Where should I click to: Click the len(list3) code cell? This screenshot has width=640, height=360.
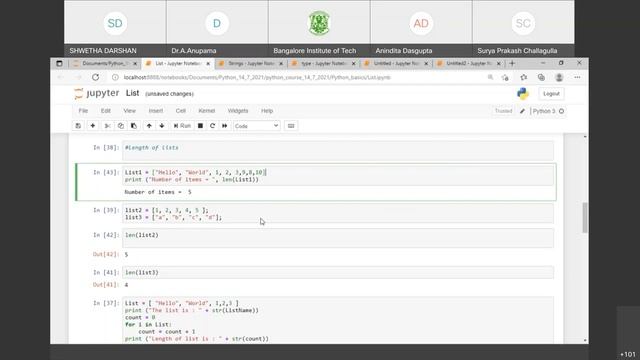click(x=338, y=272)
